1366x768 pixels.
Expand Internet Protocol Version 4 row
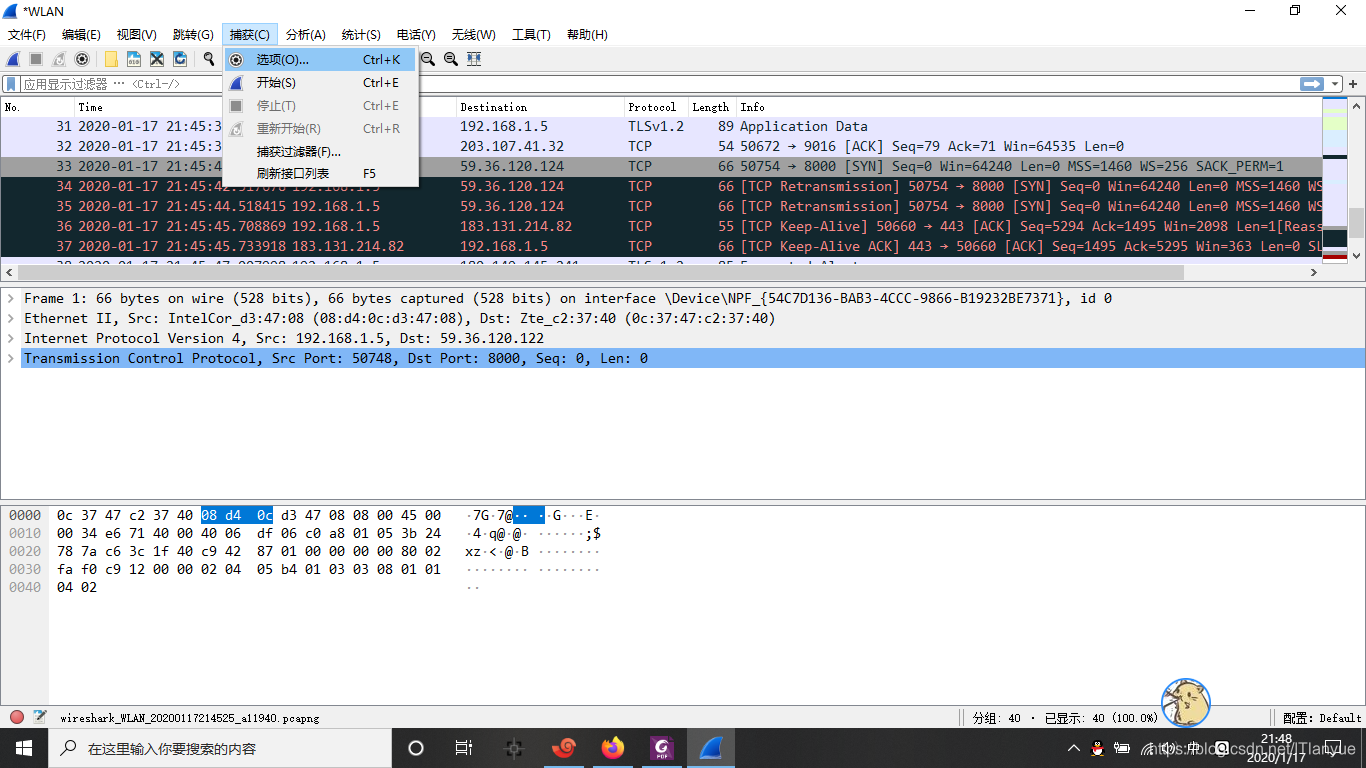coord(11,338)
